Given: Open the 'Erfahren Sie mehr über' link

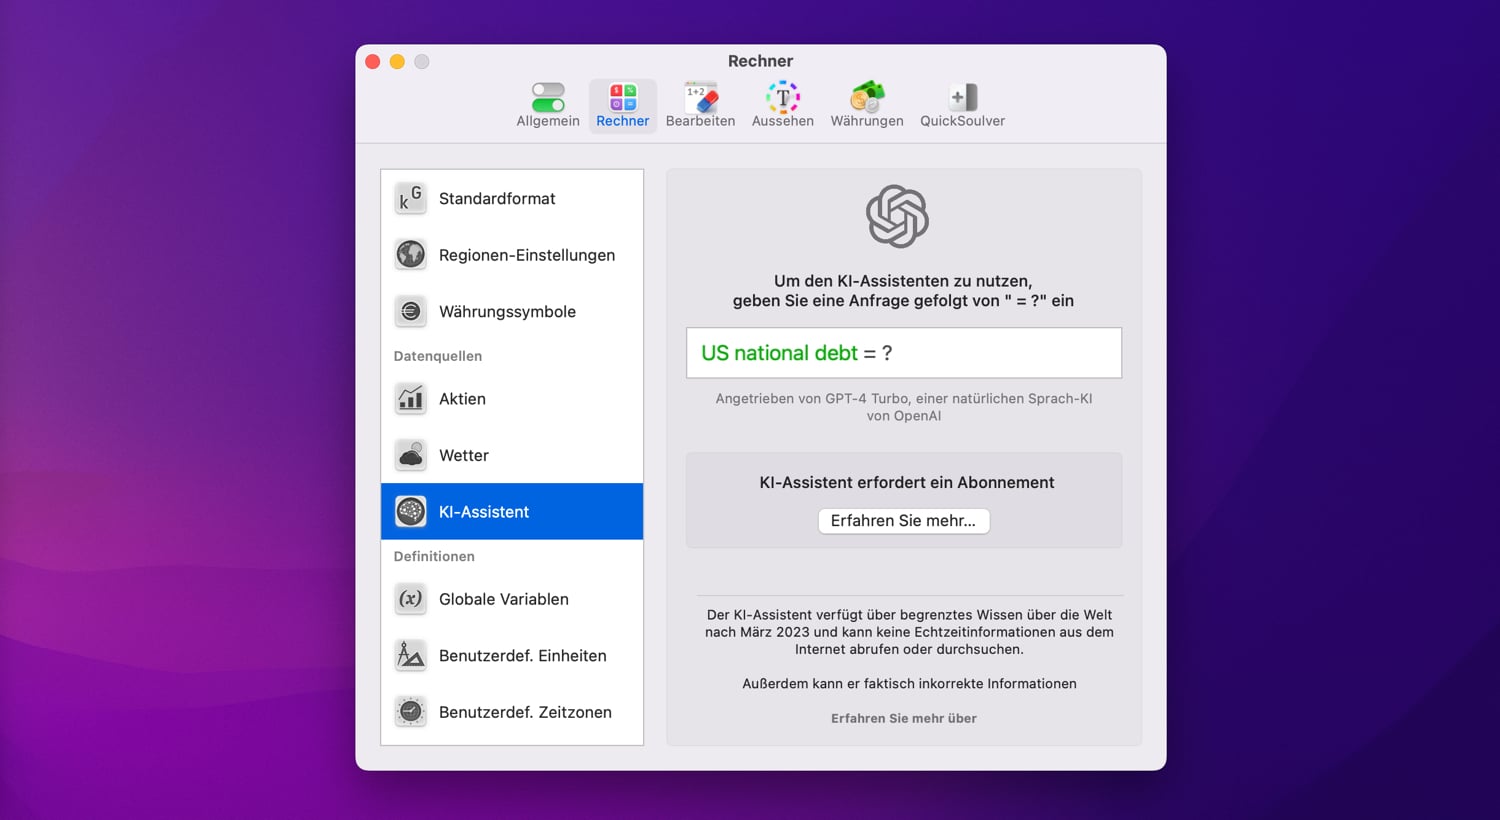Looking at the screenshot, I should coord(904,718).
